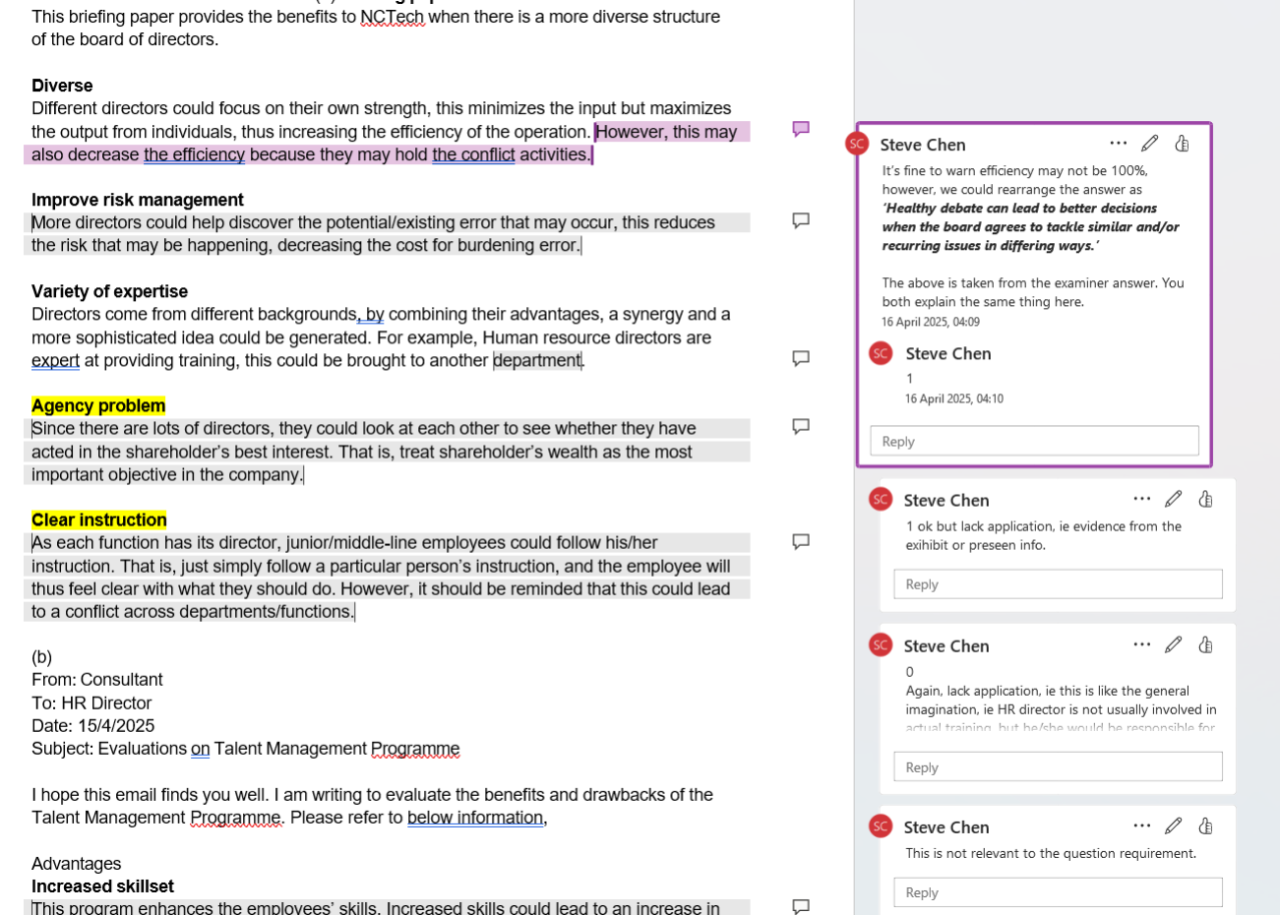Click comment marker beside Variety of expertise paragraph
Screen dimensions: 1280x915
coord(800,358)
